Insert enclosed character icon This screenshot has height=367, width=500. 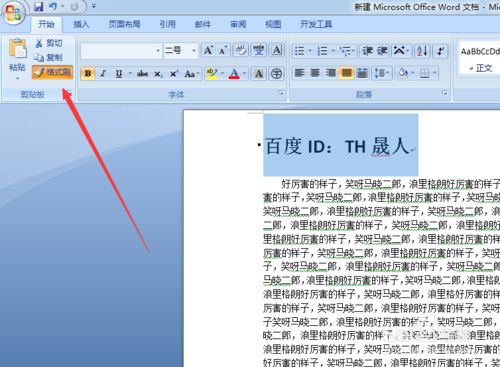point(276,73)
